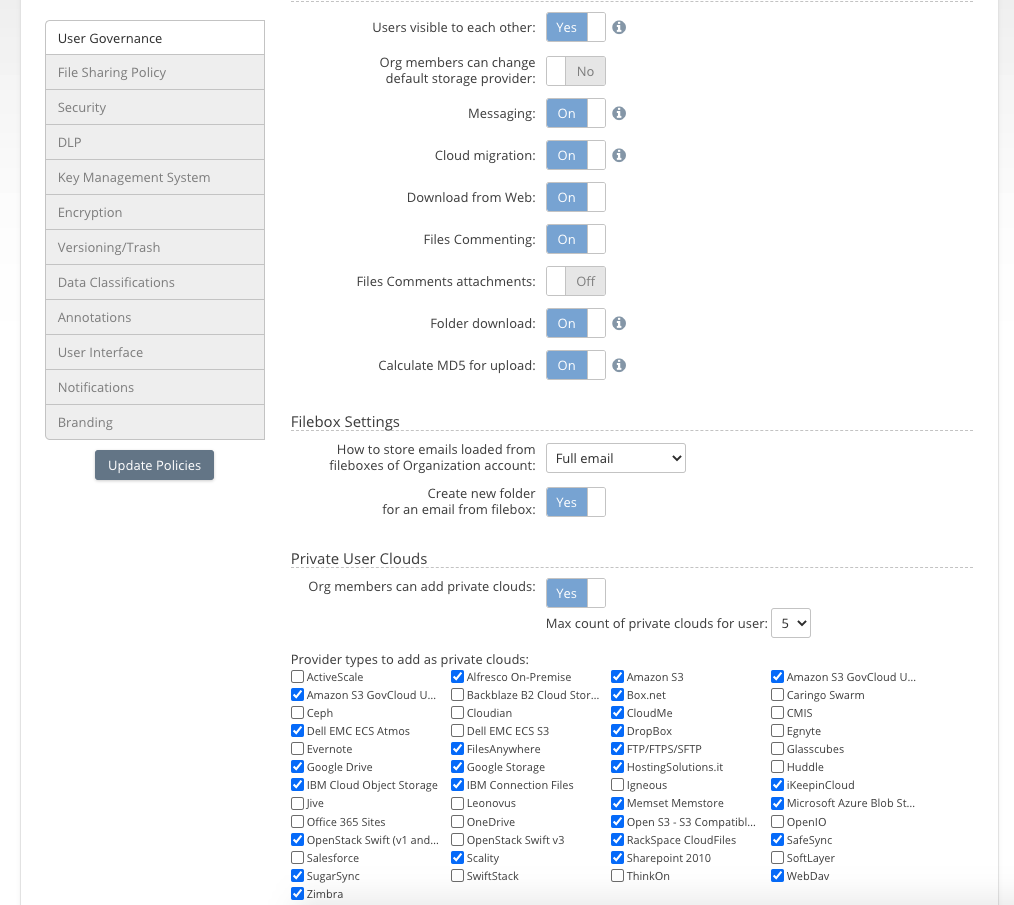Click the Update Policies button

[x=154, y=465]
